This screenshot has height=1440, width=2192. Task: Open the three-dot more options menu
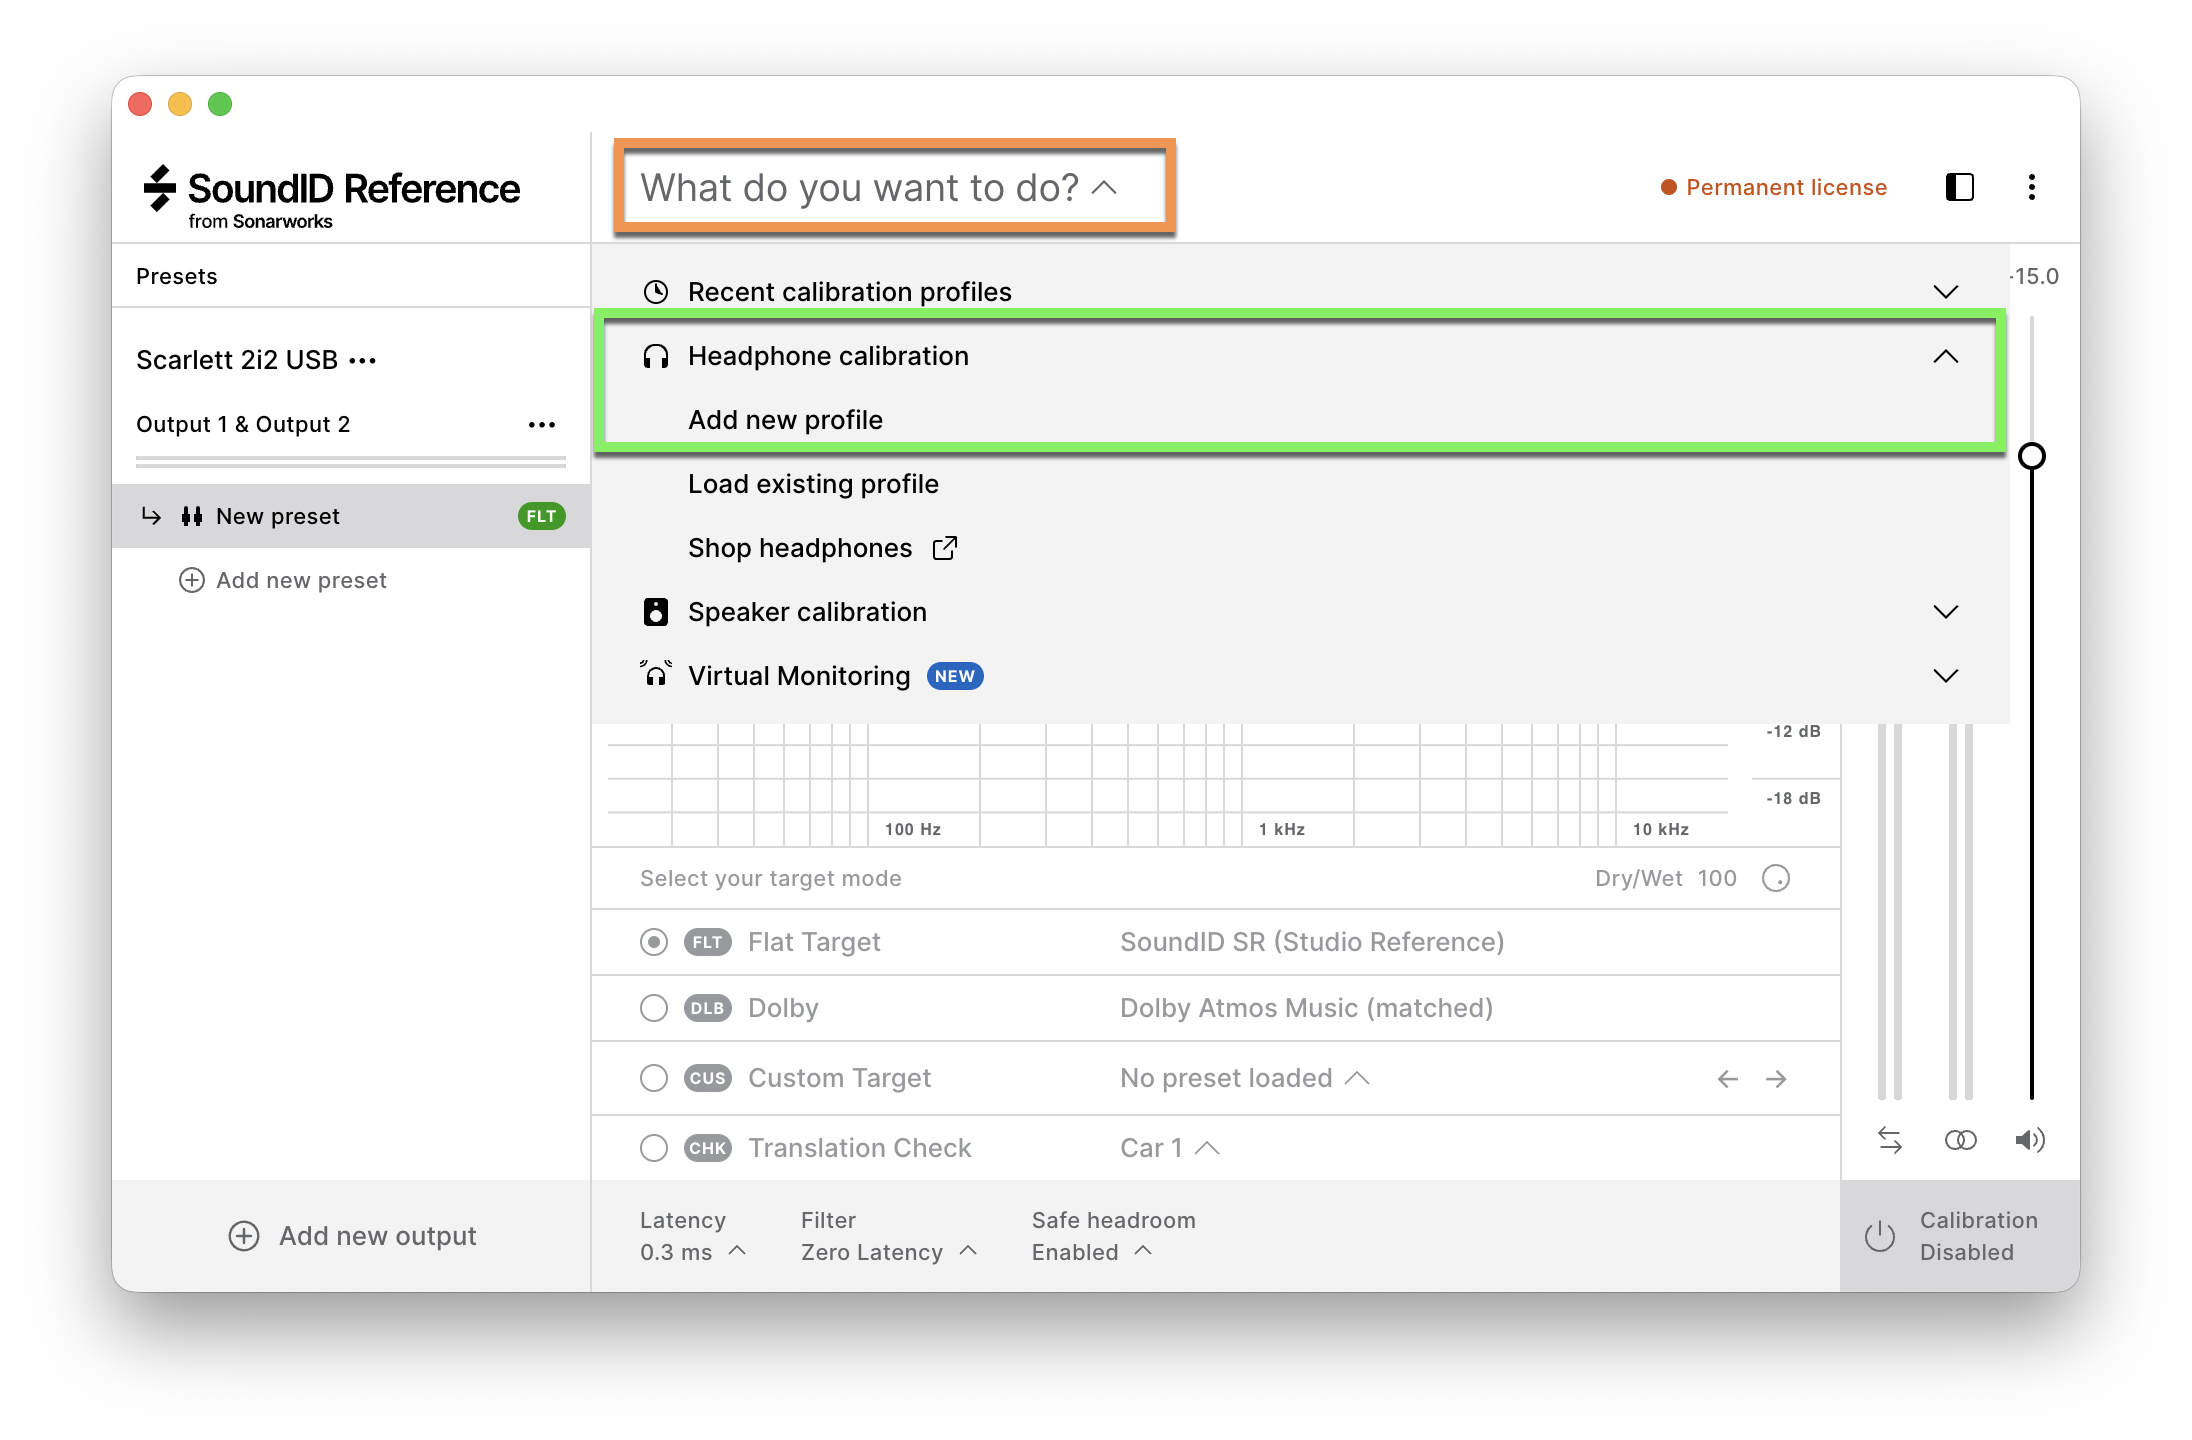pyautogui.click(x=2031, y=187)
